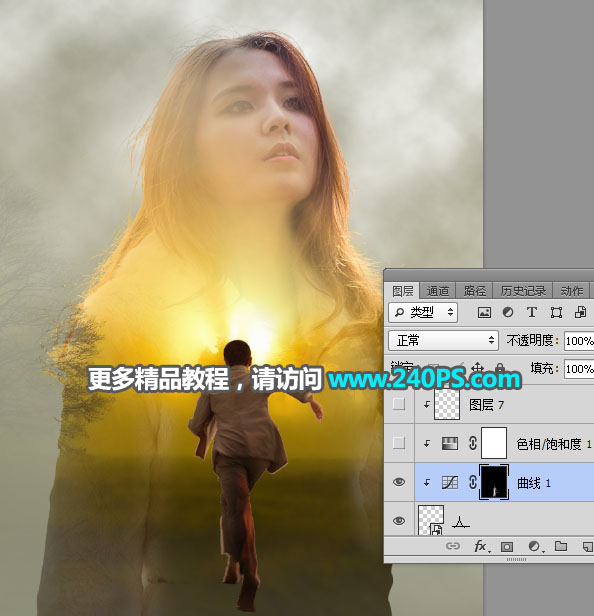Hide the 曲线 1 layer
594x616 pixels.
[399, 482]
